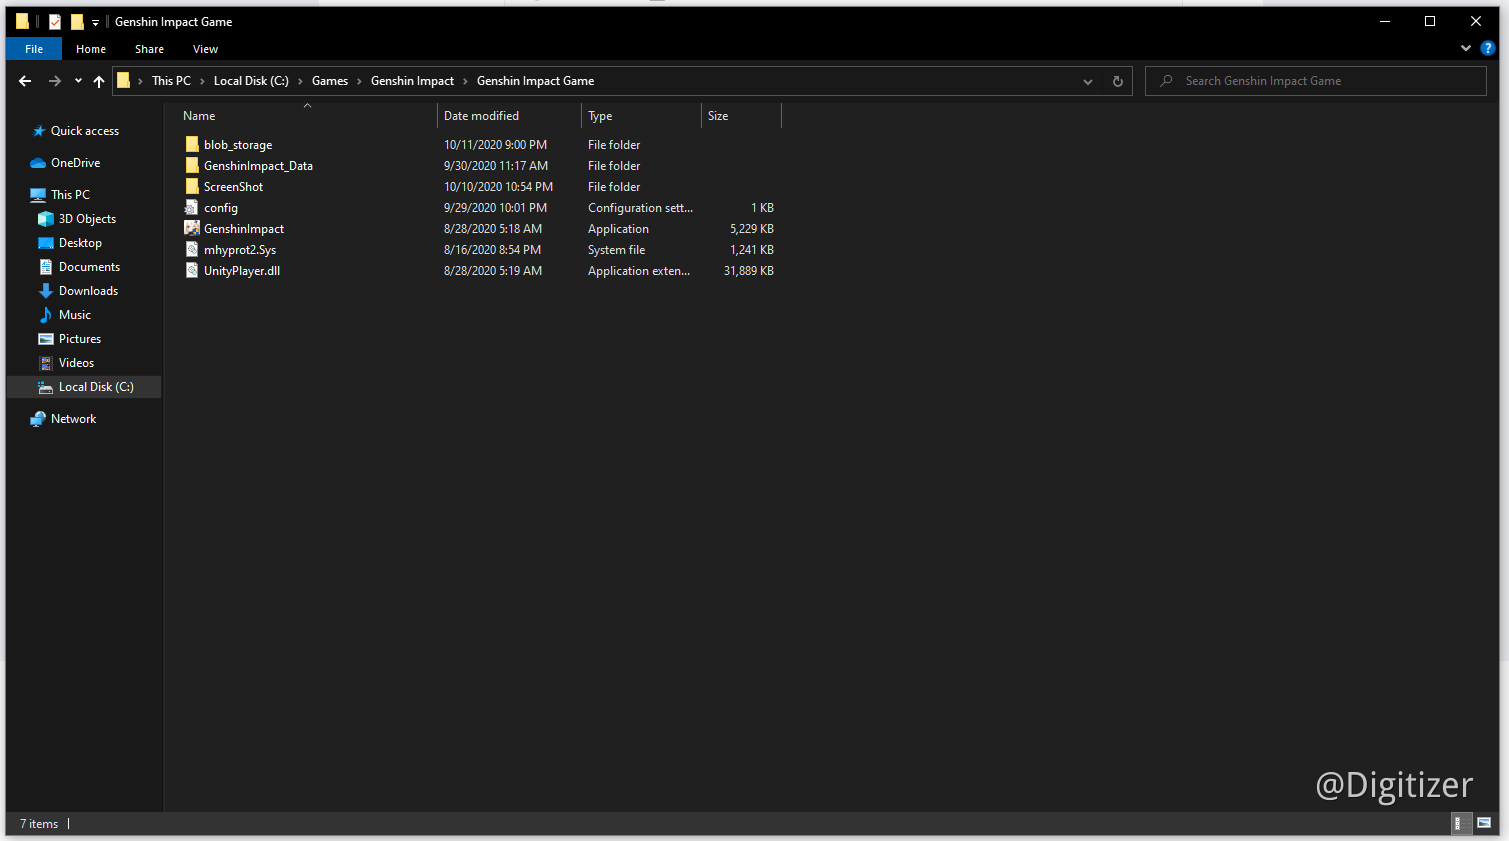Expand the chevron after Genshin Impact breadcrumb
The image size is (1509, 841).
(465, 81)
